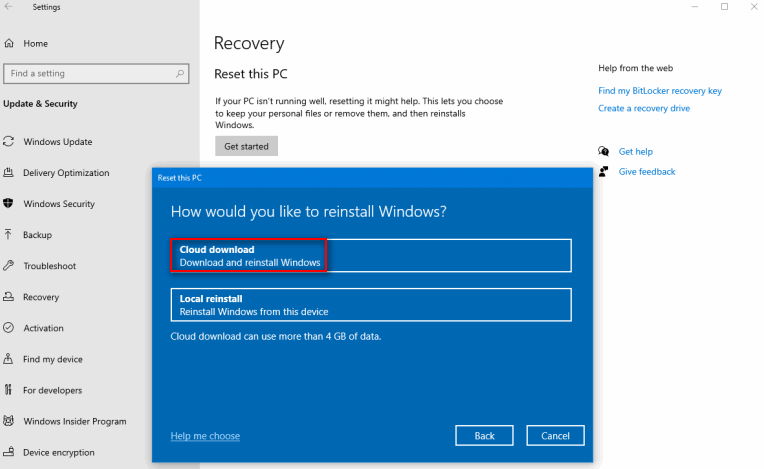This screenshot has height=469, width=764.
Task: Click the Update & Security section heading
Action: [40, 104]
